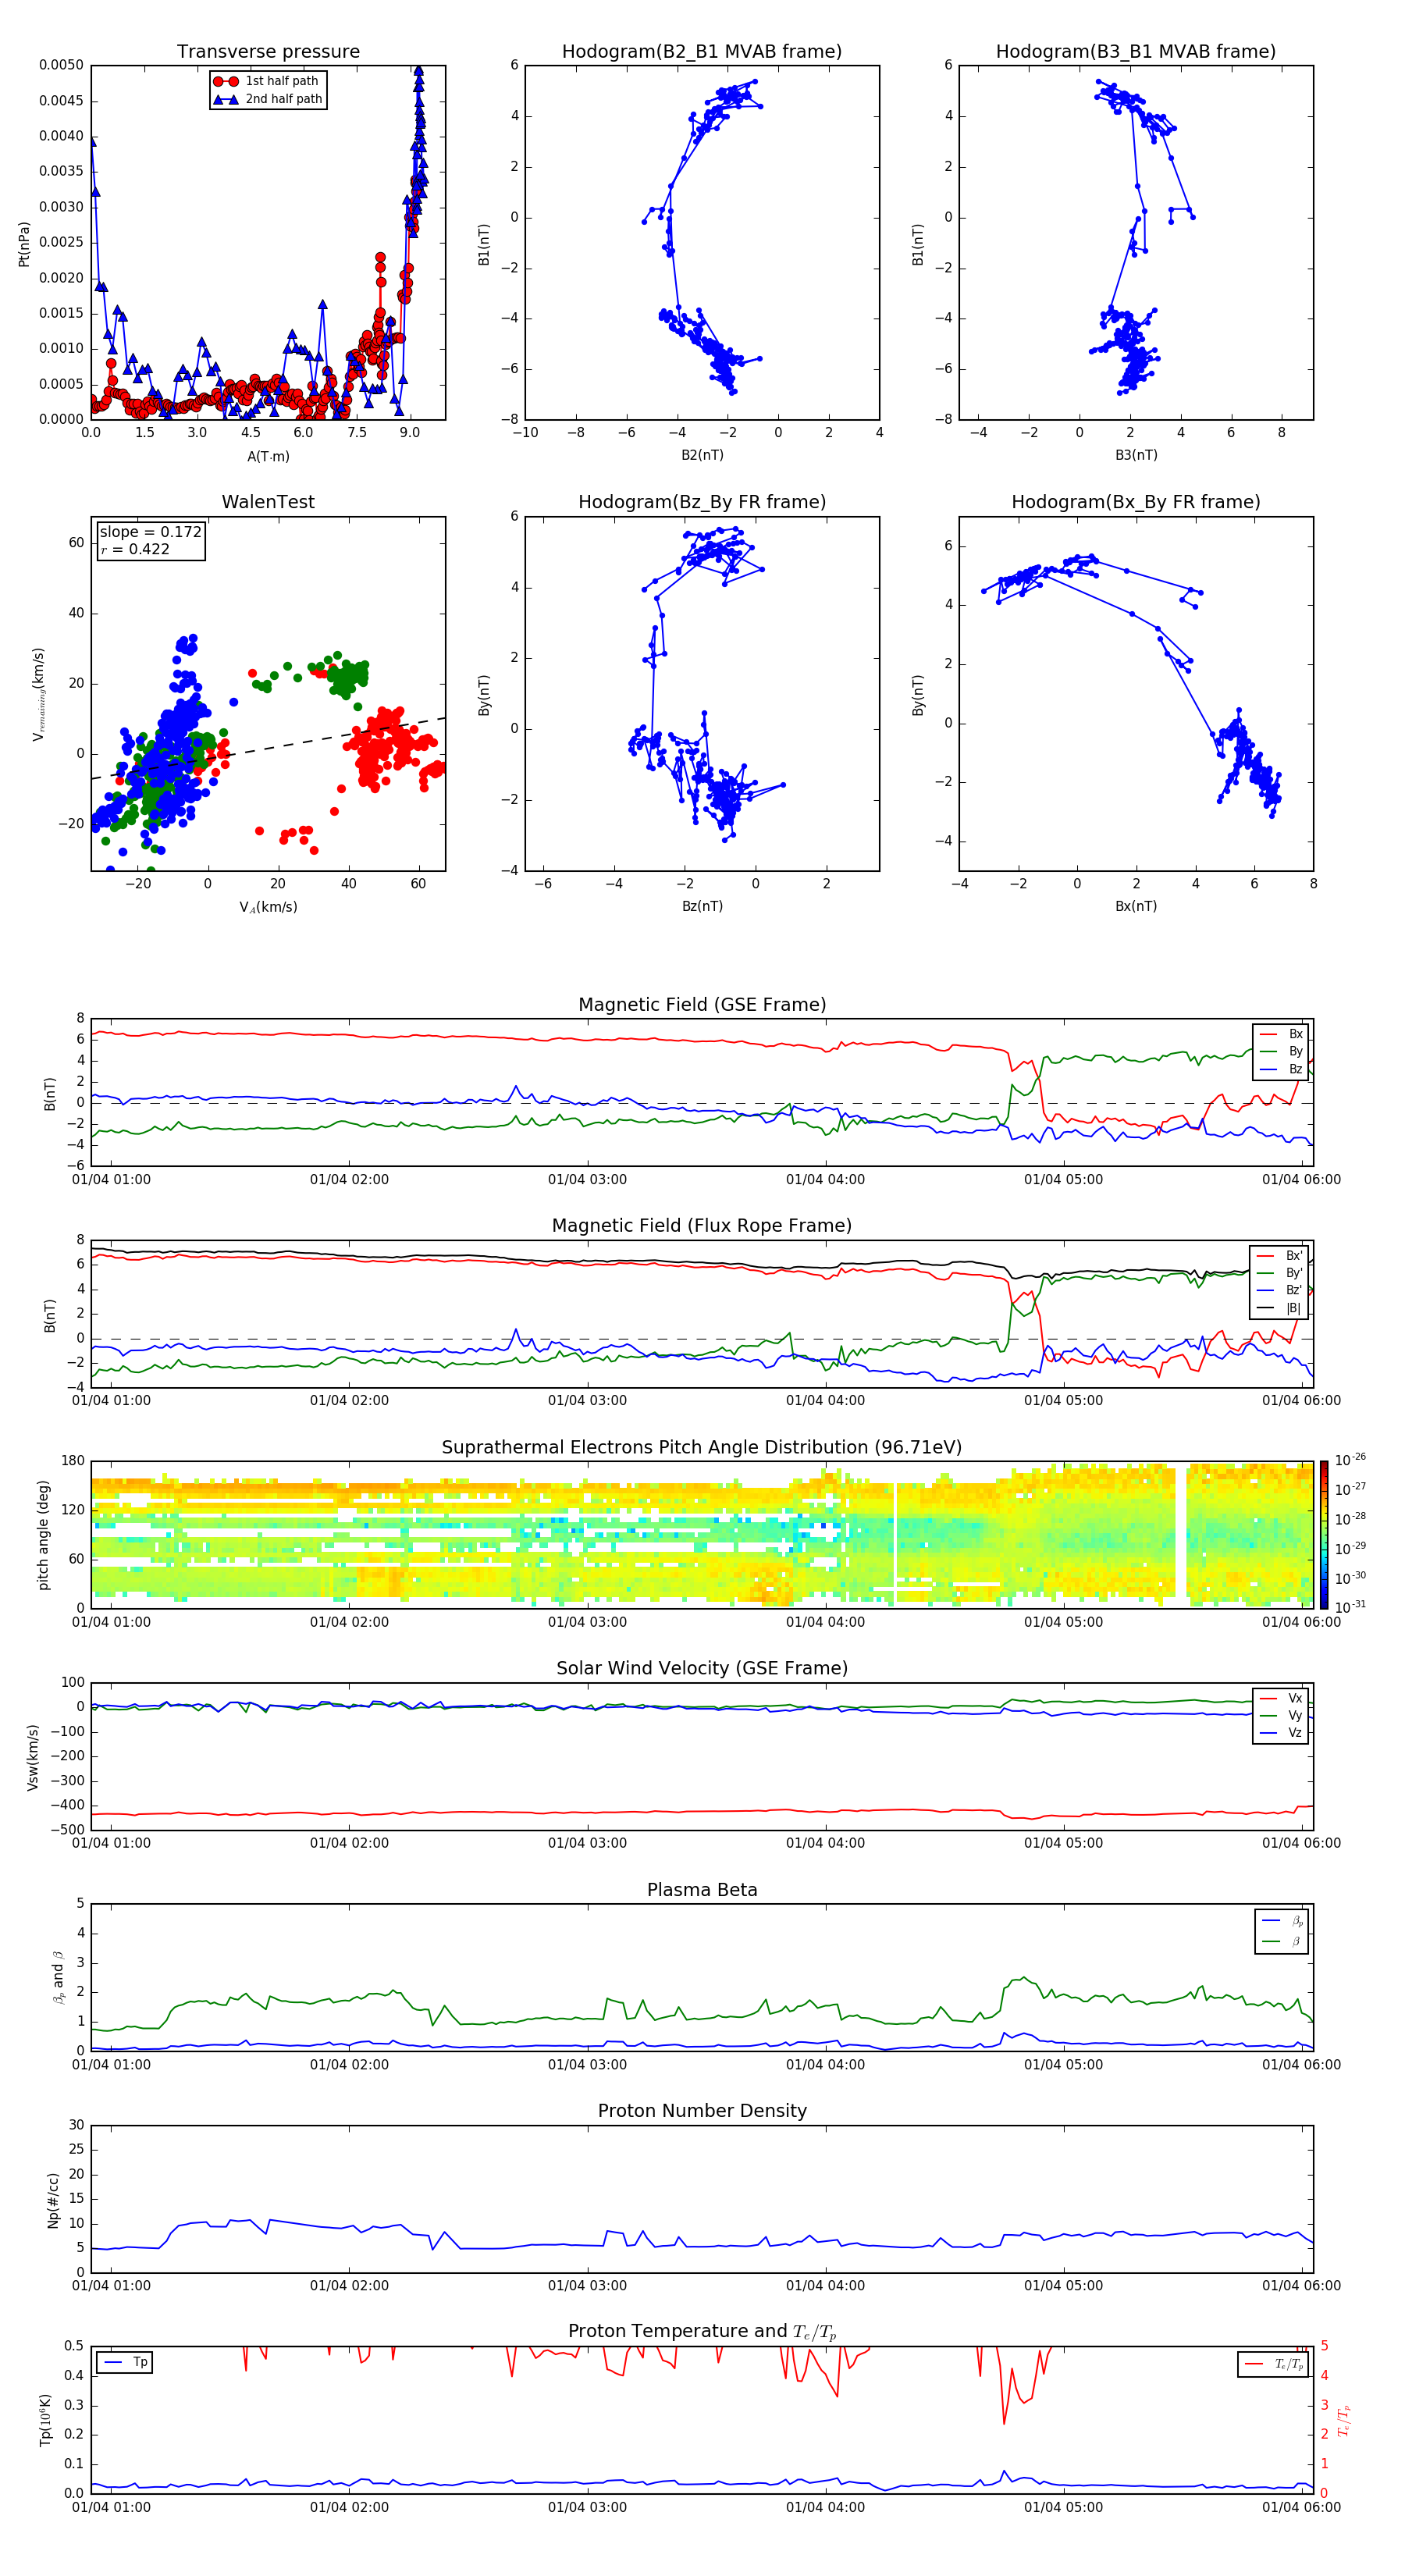Screen dimensions: 1405x2576
Task: Click the 'Proton Number Density' title
Action: [702, 2111]
